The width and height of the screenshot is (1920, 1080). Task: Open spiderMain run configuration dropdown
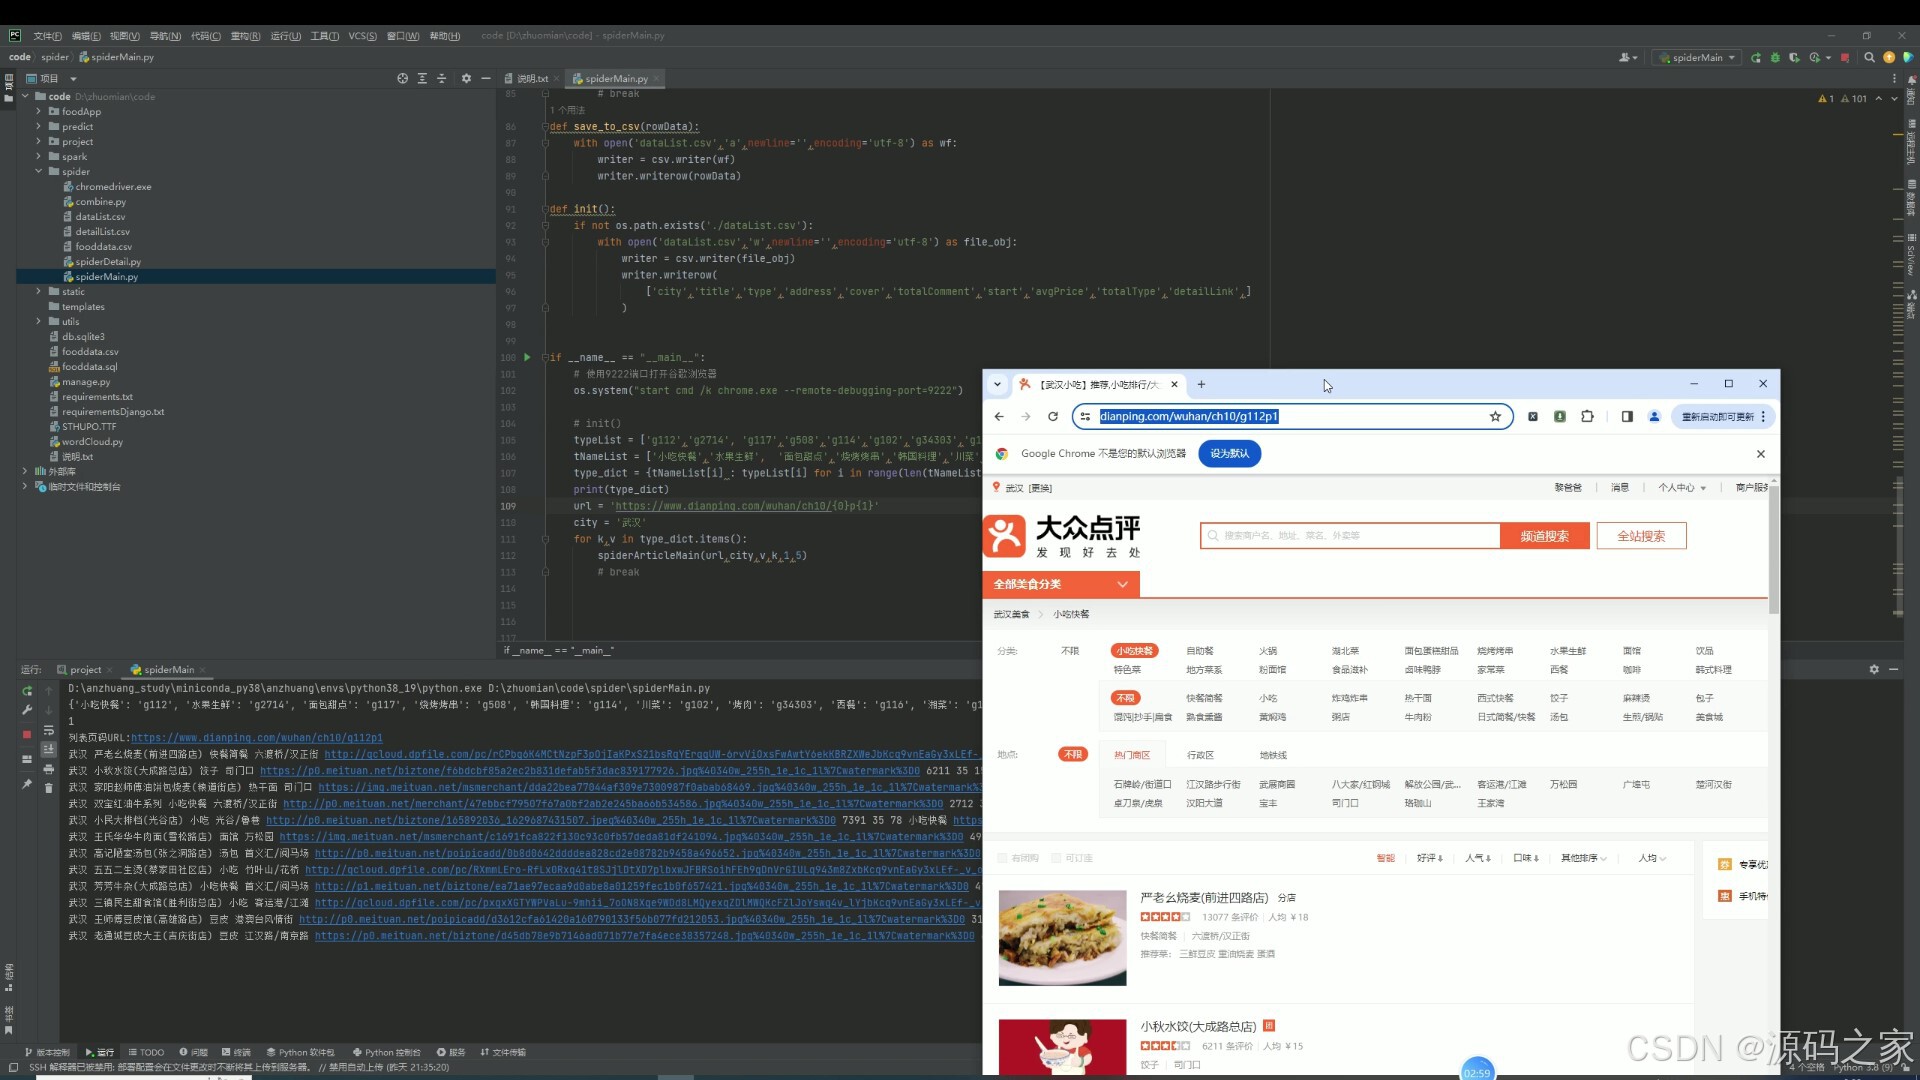coord(1698,58)
